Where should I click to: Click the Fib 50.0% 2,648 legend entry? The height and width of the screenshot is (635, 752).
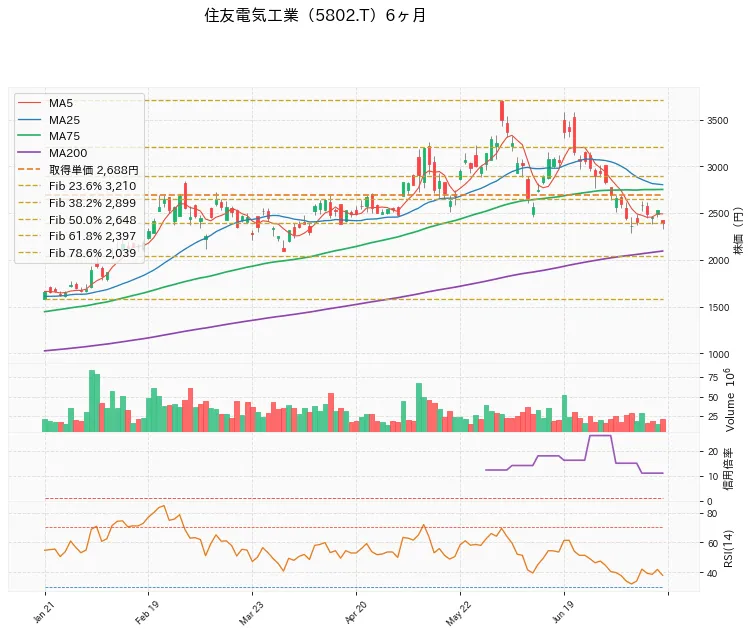(x=77, y=220)
